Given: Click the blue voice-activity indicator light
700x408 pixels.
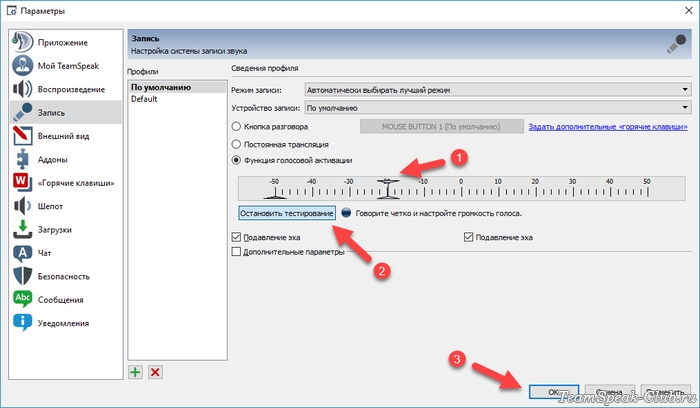Looking at the screenshot, I should [346, 213].
